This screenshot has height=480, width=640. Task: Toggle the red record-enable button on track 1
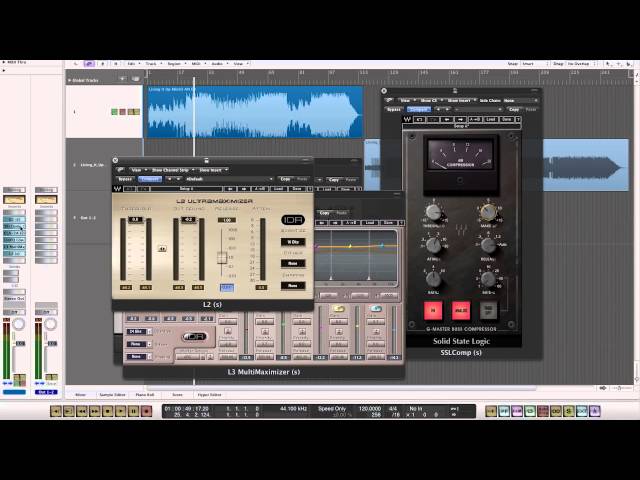[x=122, y=112]
